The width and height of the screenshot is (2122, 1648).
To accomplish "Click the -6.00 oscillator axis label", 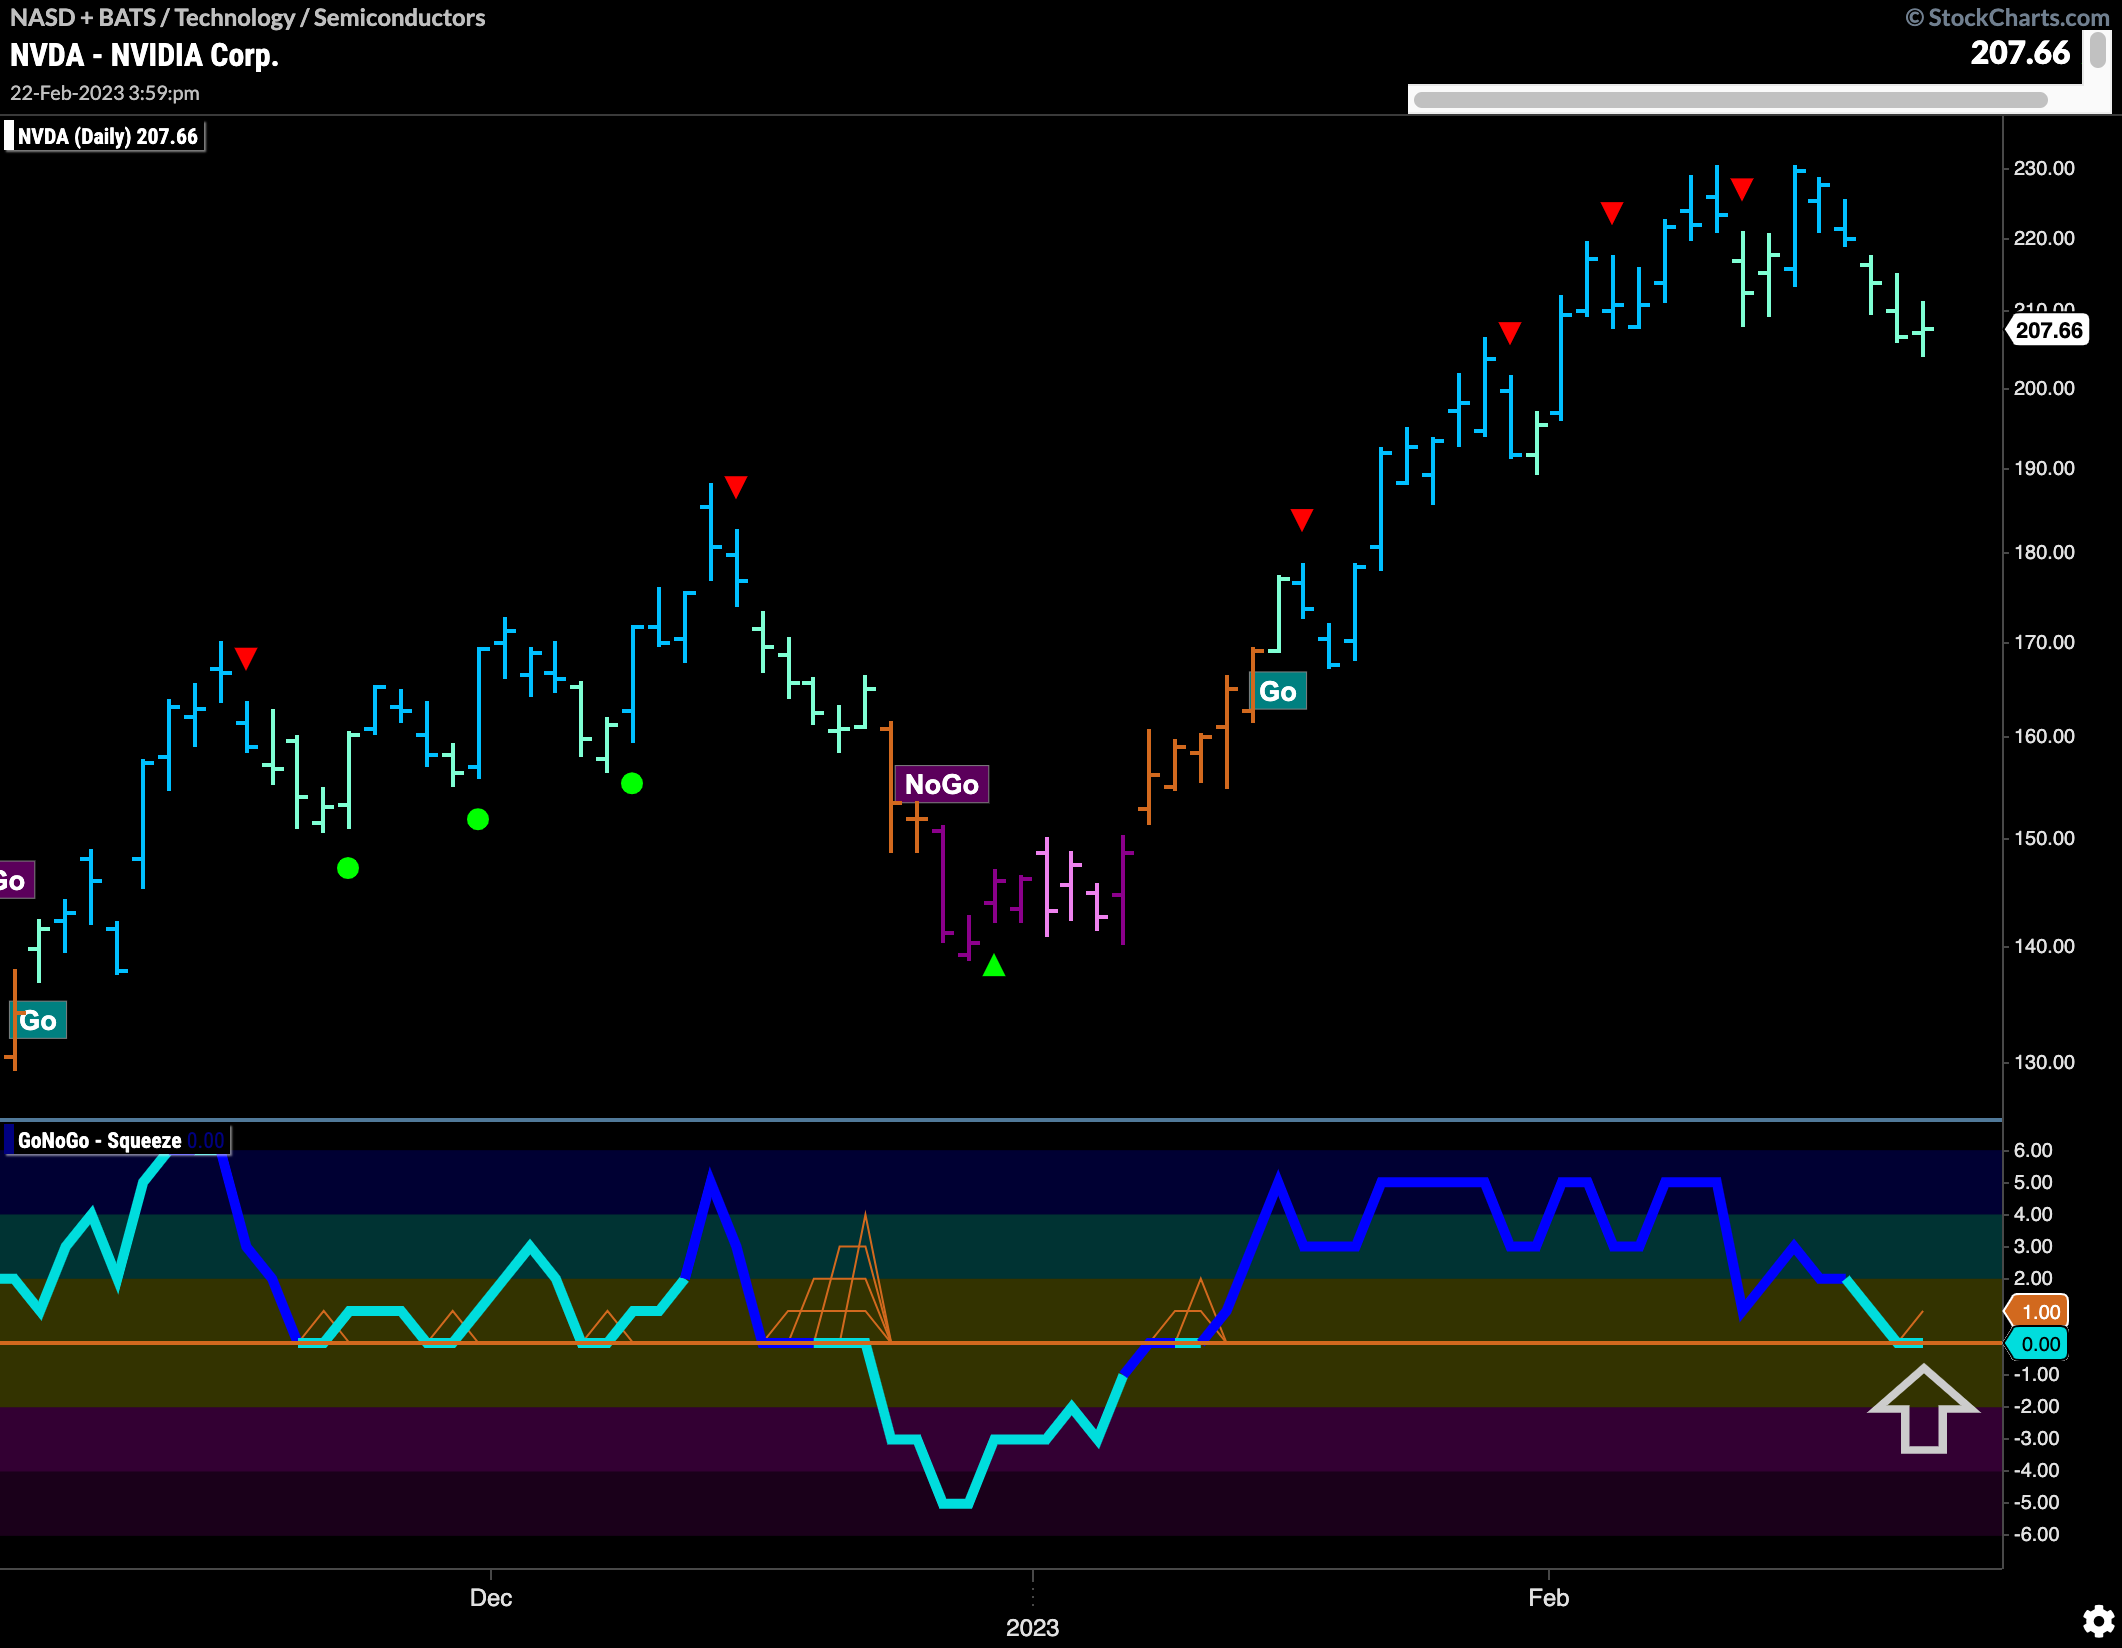I will (x=2036, y=1534).
